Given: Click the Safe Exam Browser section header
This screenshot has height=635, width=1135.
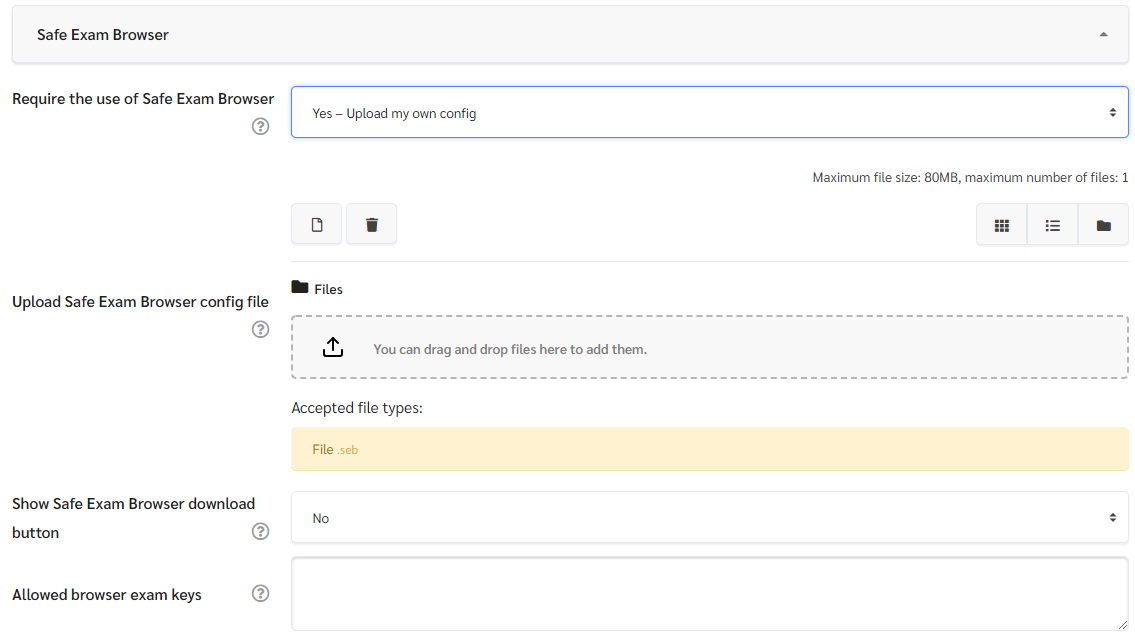Looking at the screenshot, I should [x=570, y=35].
